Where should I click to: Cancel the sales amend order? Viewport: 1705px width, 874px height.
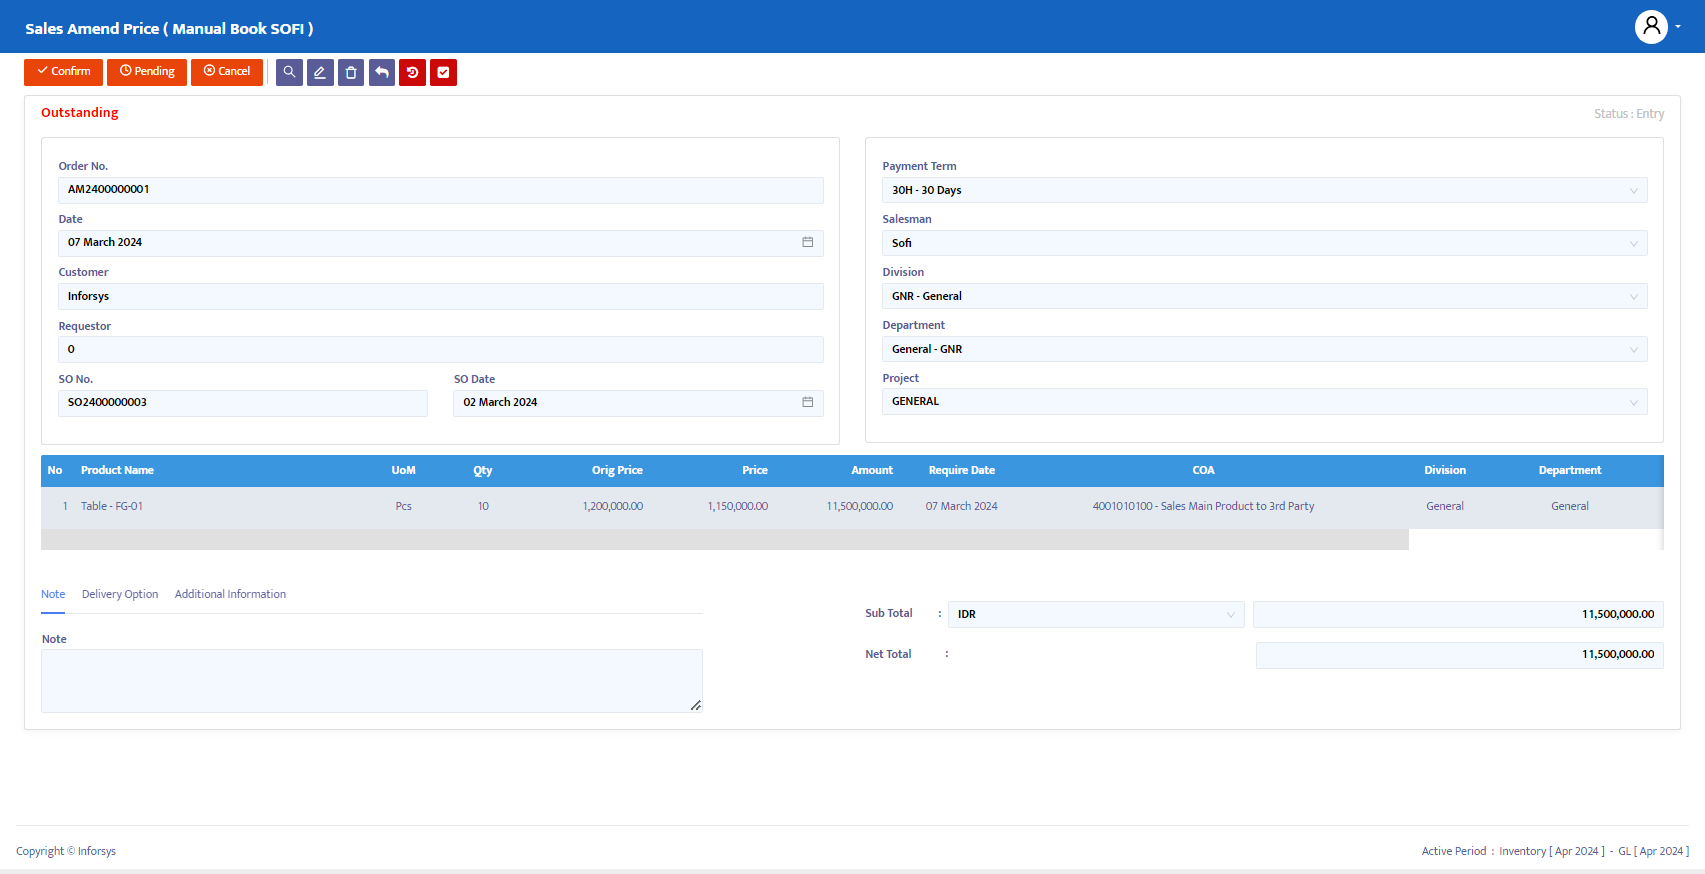point(227,72)
